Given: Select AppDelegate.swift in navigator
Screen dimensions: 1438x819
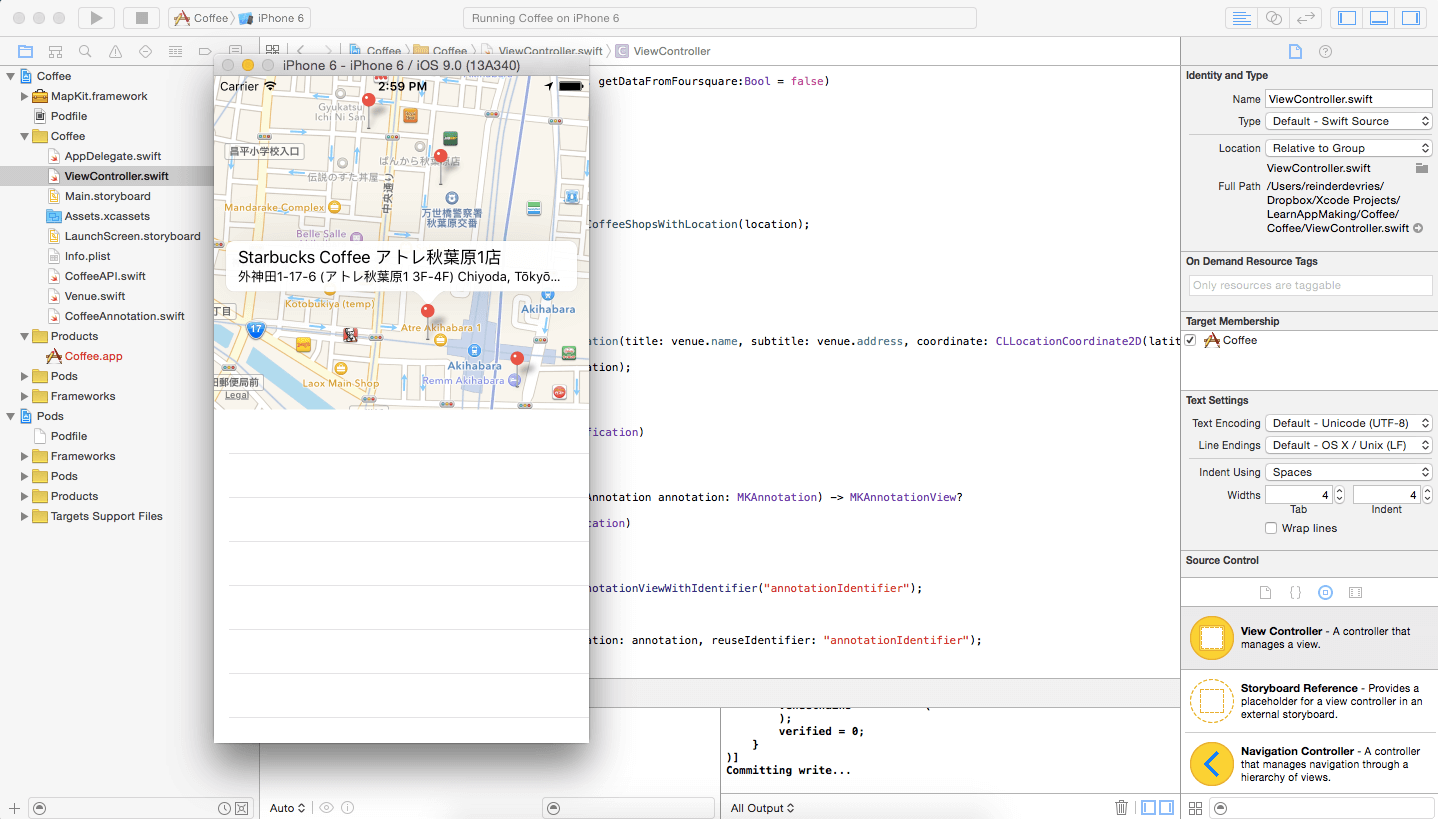Looking at the screenshot, I should click(112, 156).
